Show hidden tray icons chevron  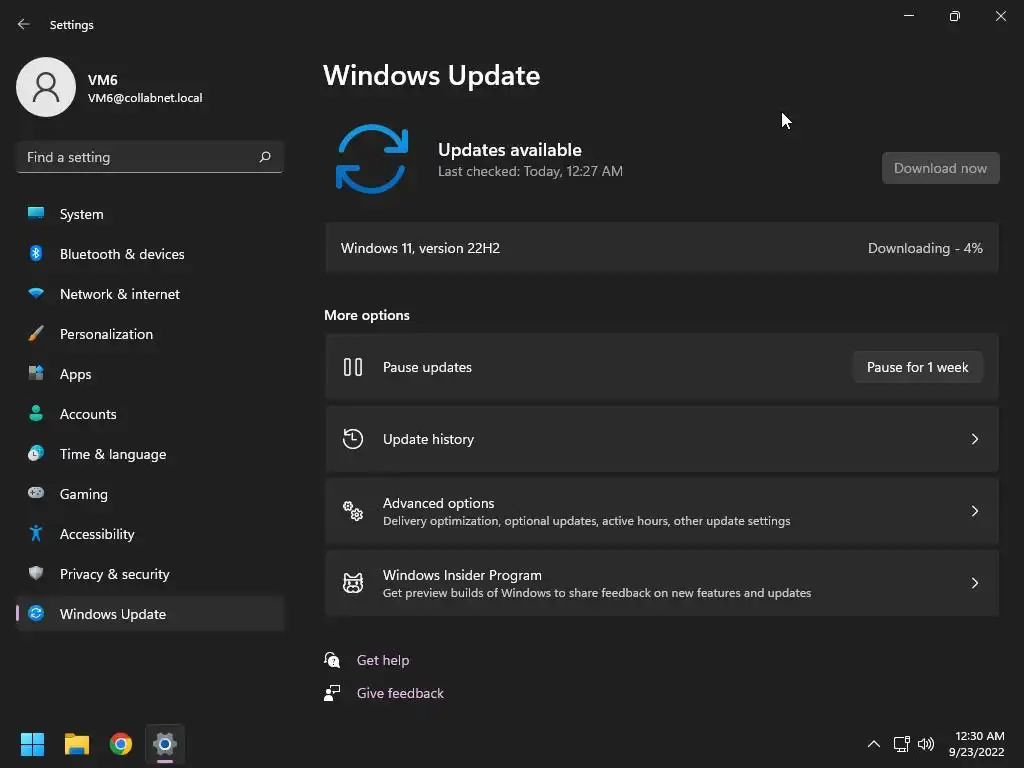coord(874,744)
